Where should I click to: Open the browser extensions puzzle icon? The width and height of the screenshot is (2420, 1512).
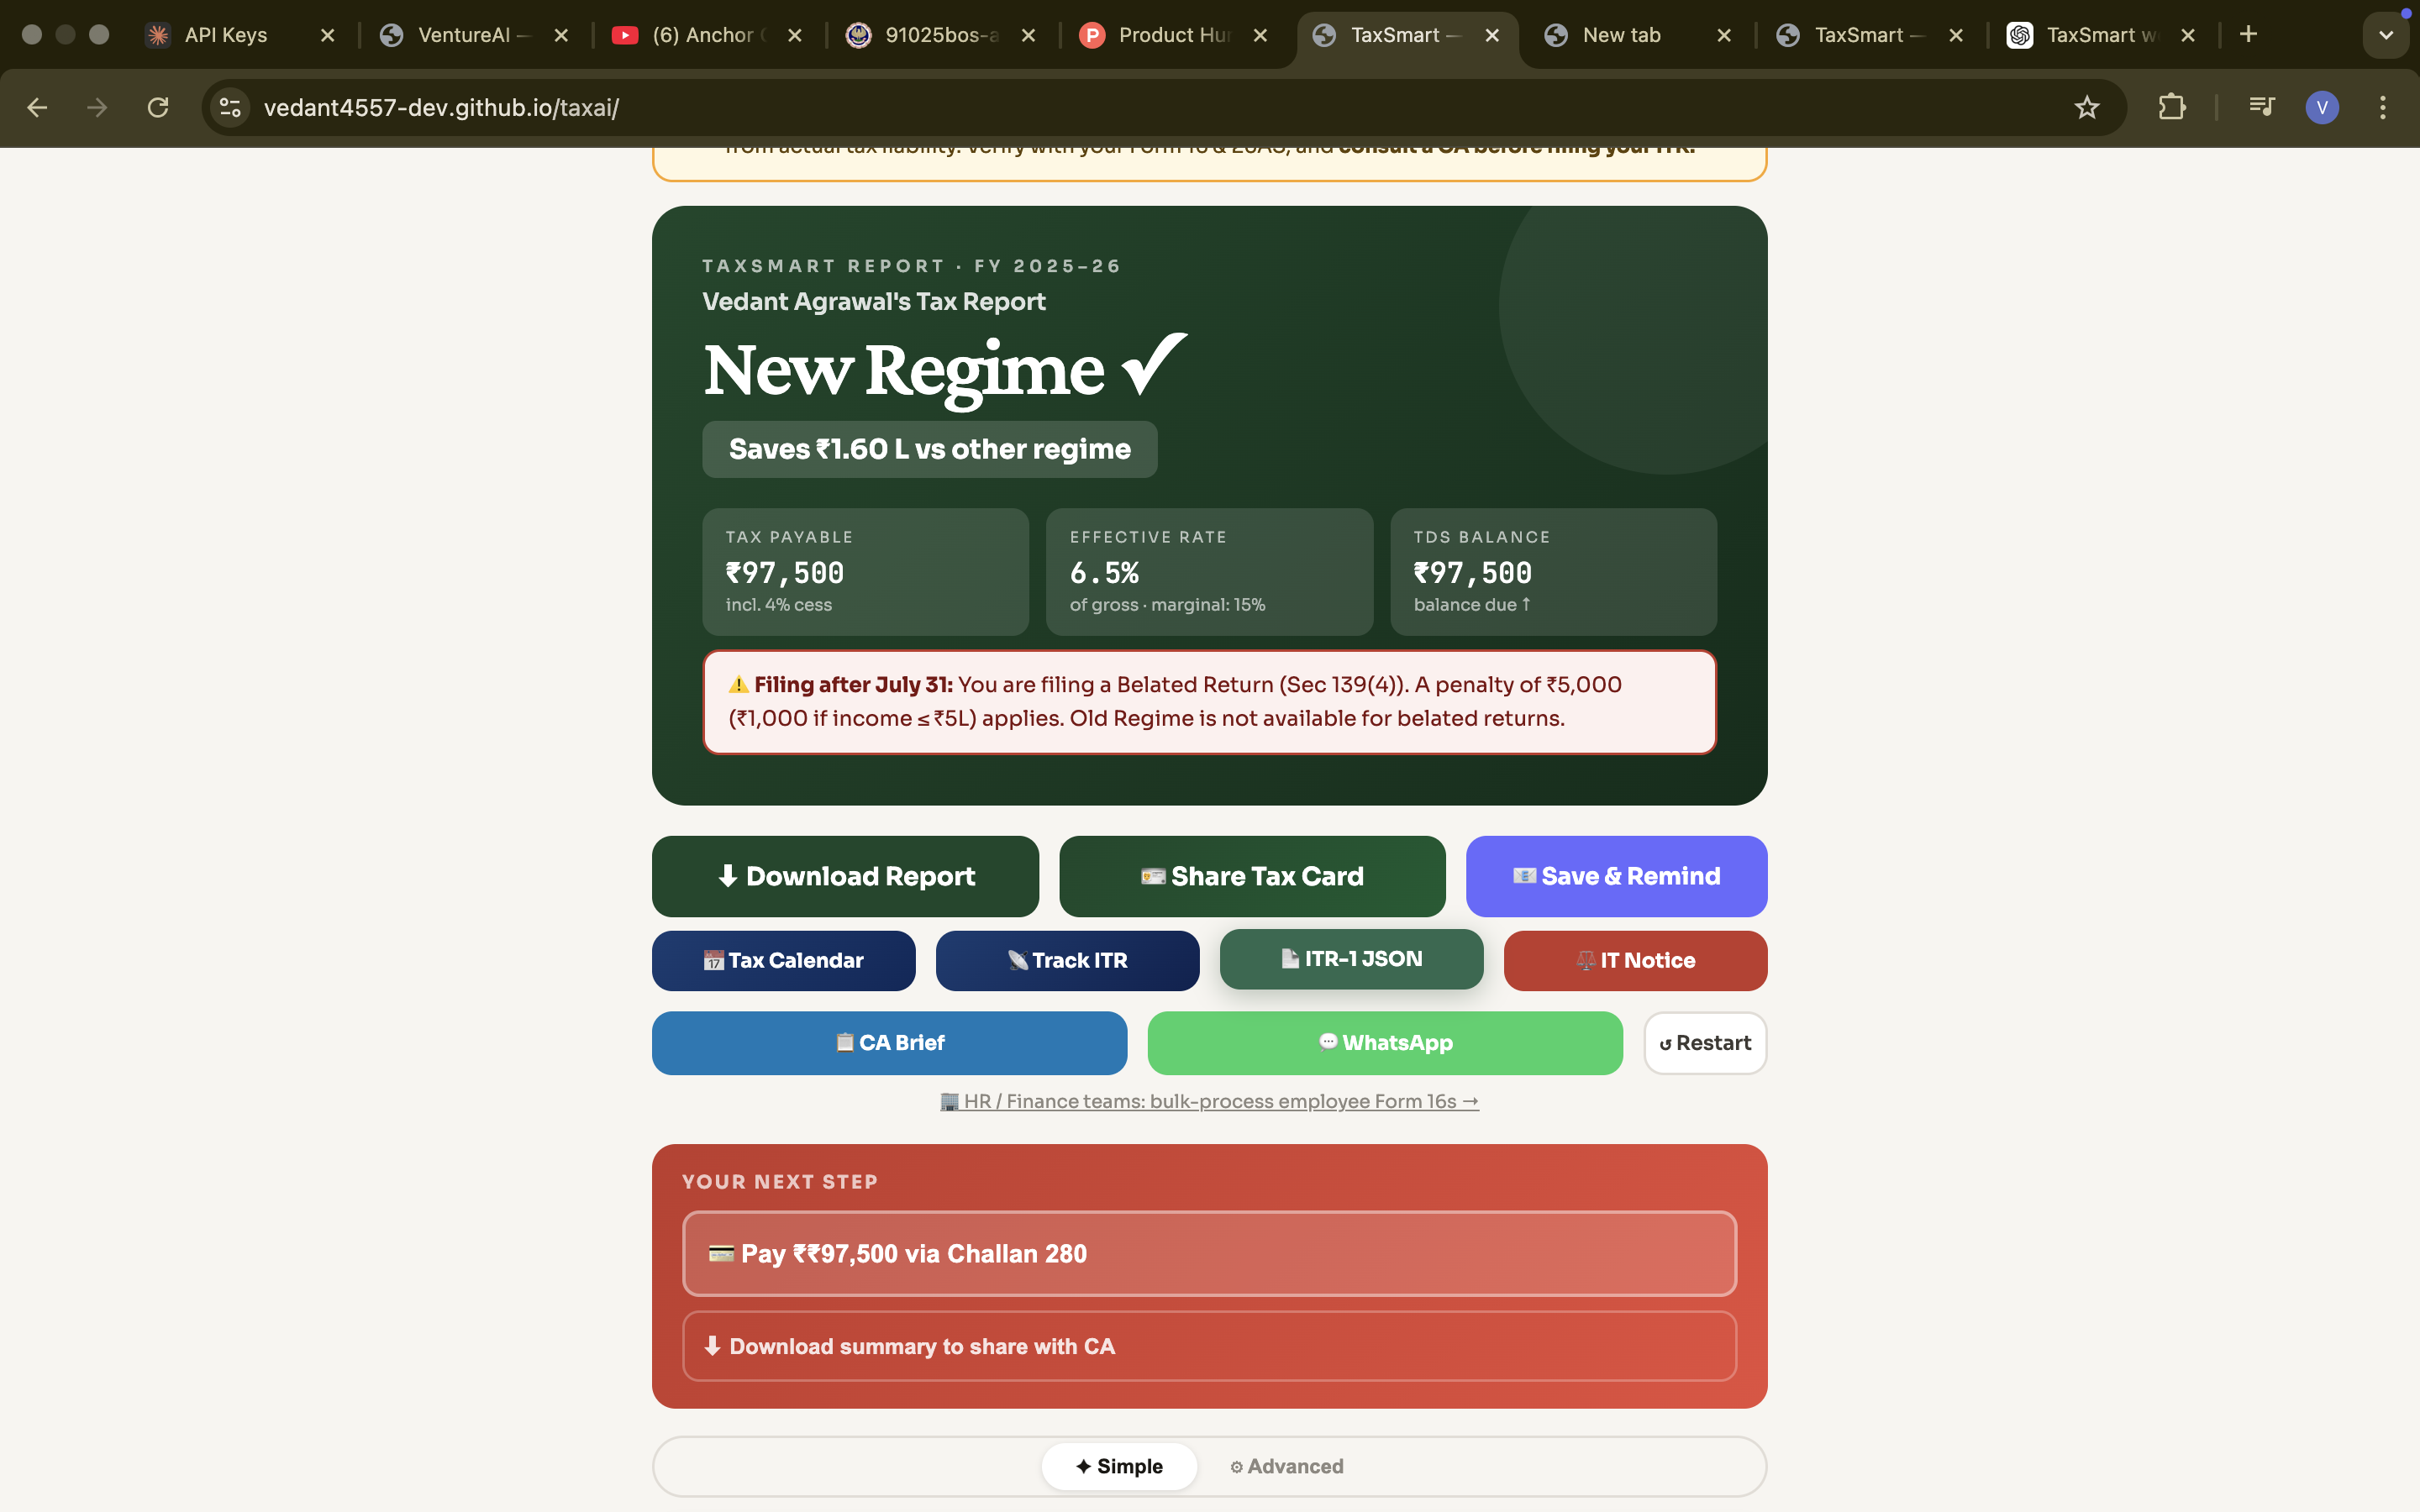tap(2171, 107)
